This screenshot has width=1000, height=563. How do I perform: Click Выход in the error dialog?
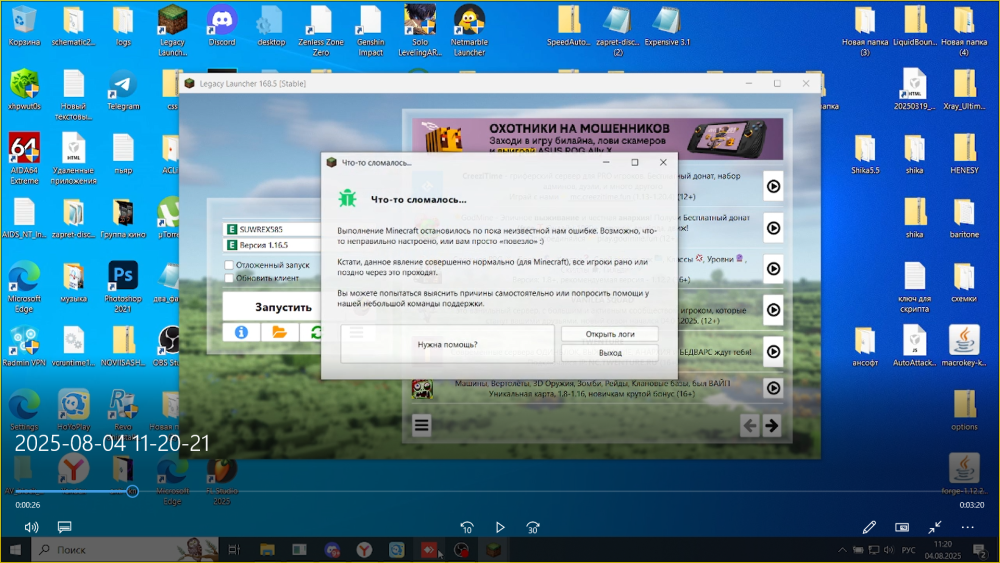tap(610, 353)
